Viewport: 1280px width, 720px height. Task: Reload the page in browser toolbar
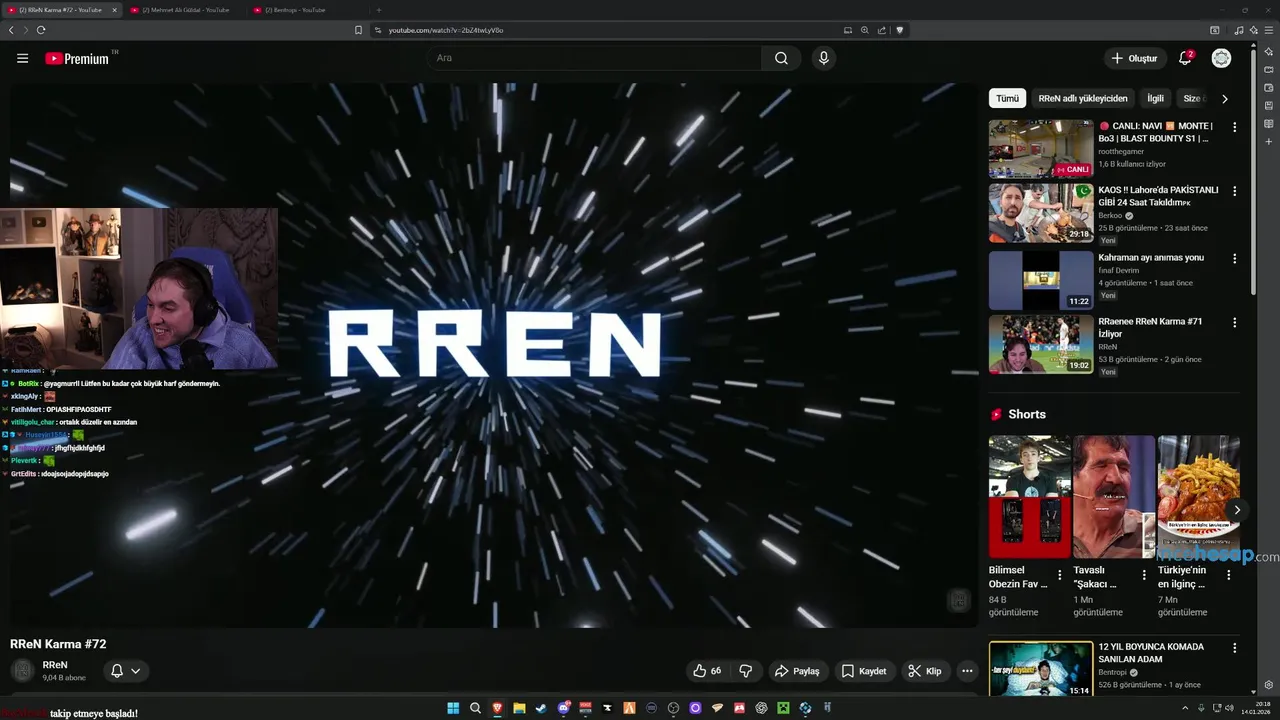41,30
